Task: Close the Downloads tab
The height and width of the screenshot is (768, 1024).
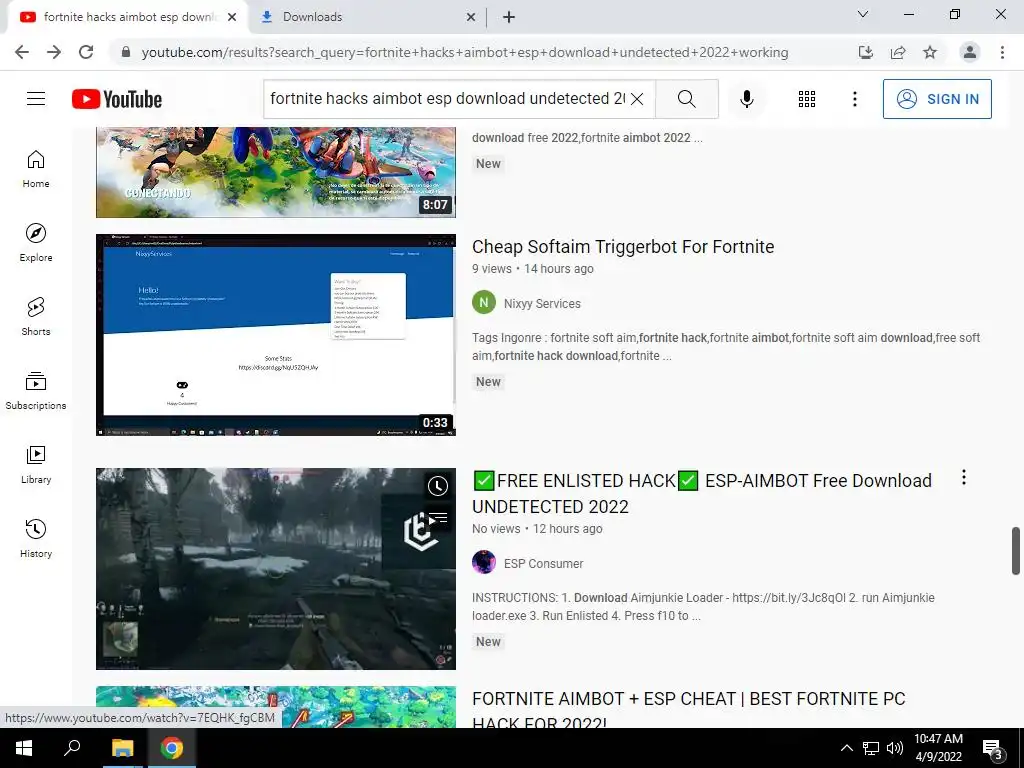Action: [x=471, y=18]
